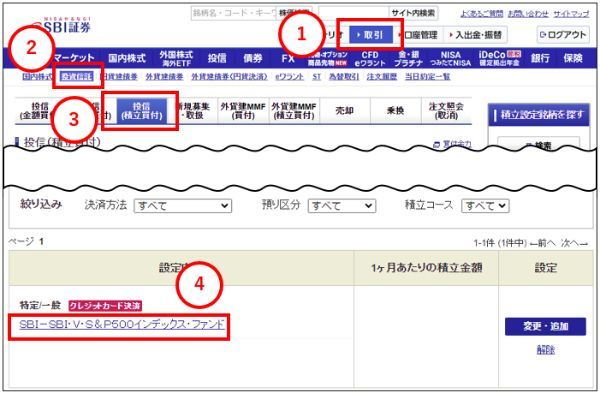Open SBI・V・S&P500インデックス・ファンド link

point(122,325)
